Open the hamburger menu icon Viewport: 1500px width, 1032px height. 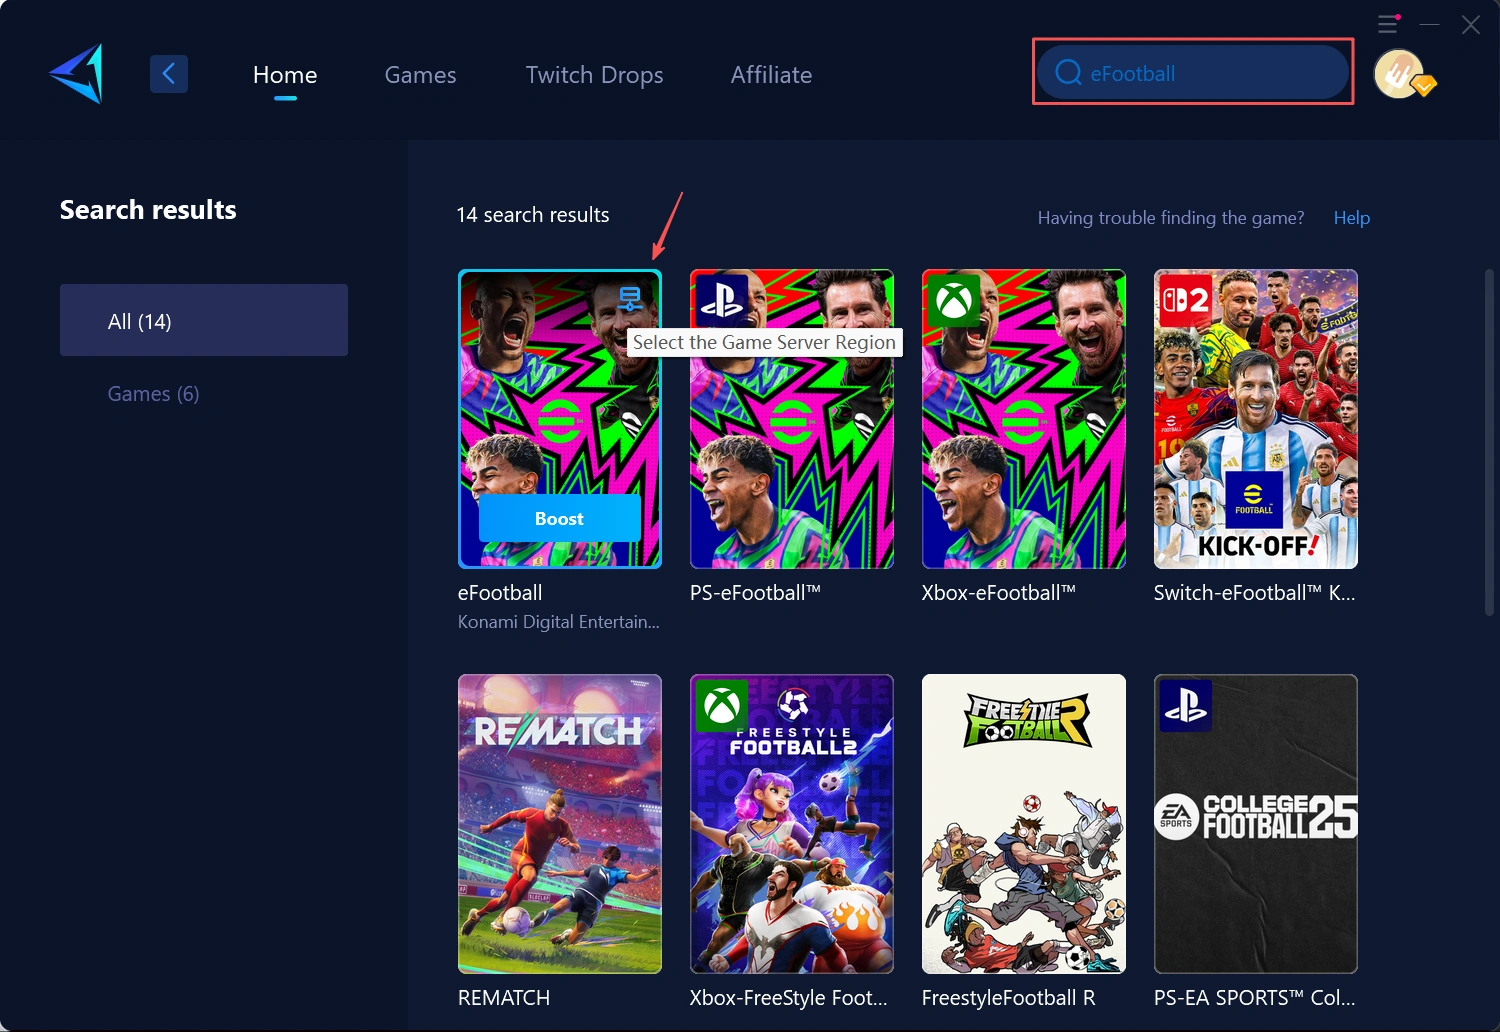point(1388,23)
